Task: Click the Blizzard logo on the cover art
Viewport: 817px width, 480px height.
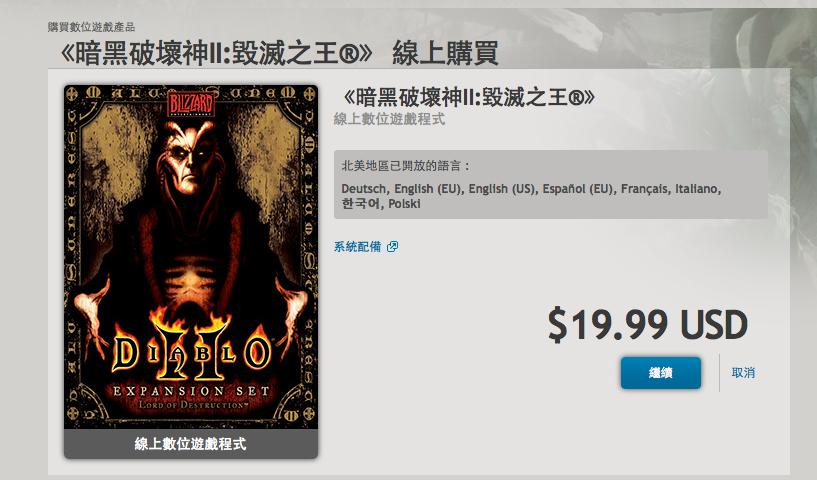Action: [191, 104]
